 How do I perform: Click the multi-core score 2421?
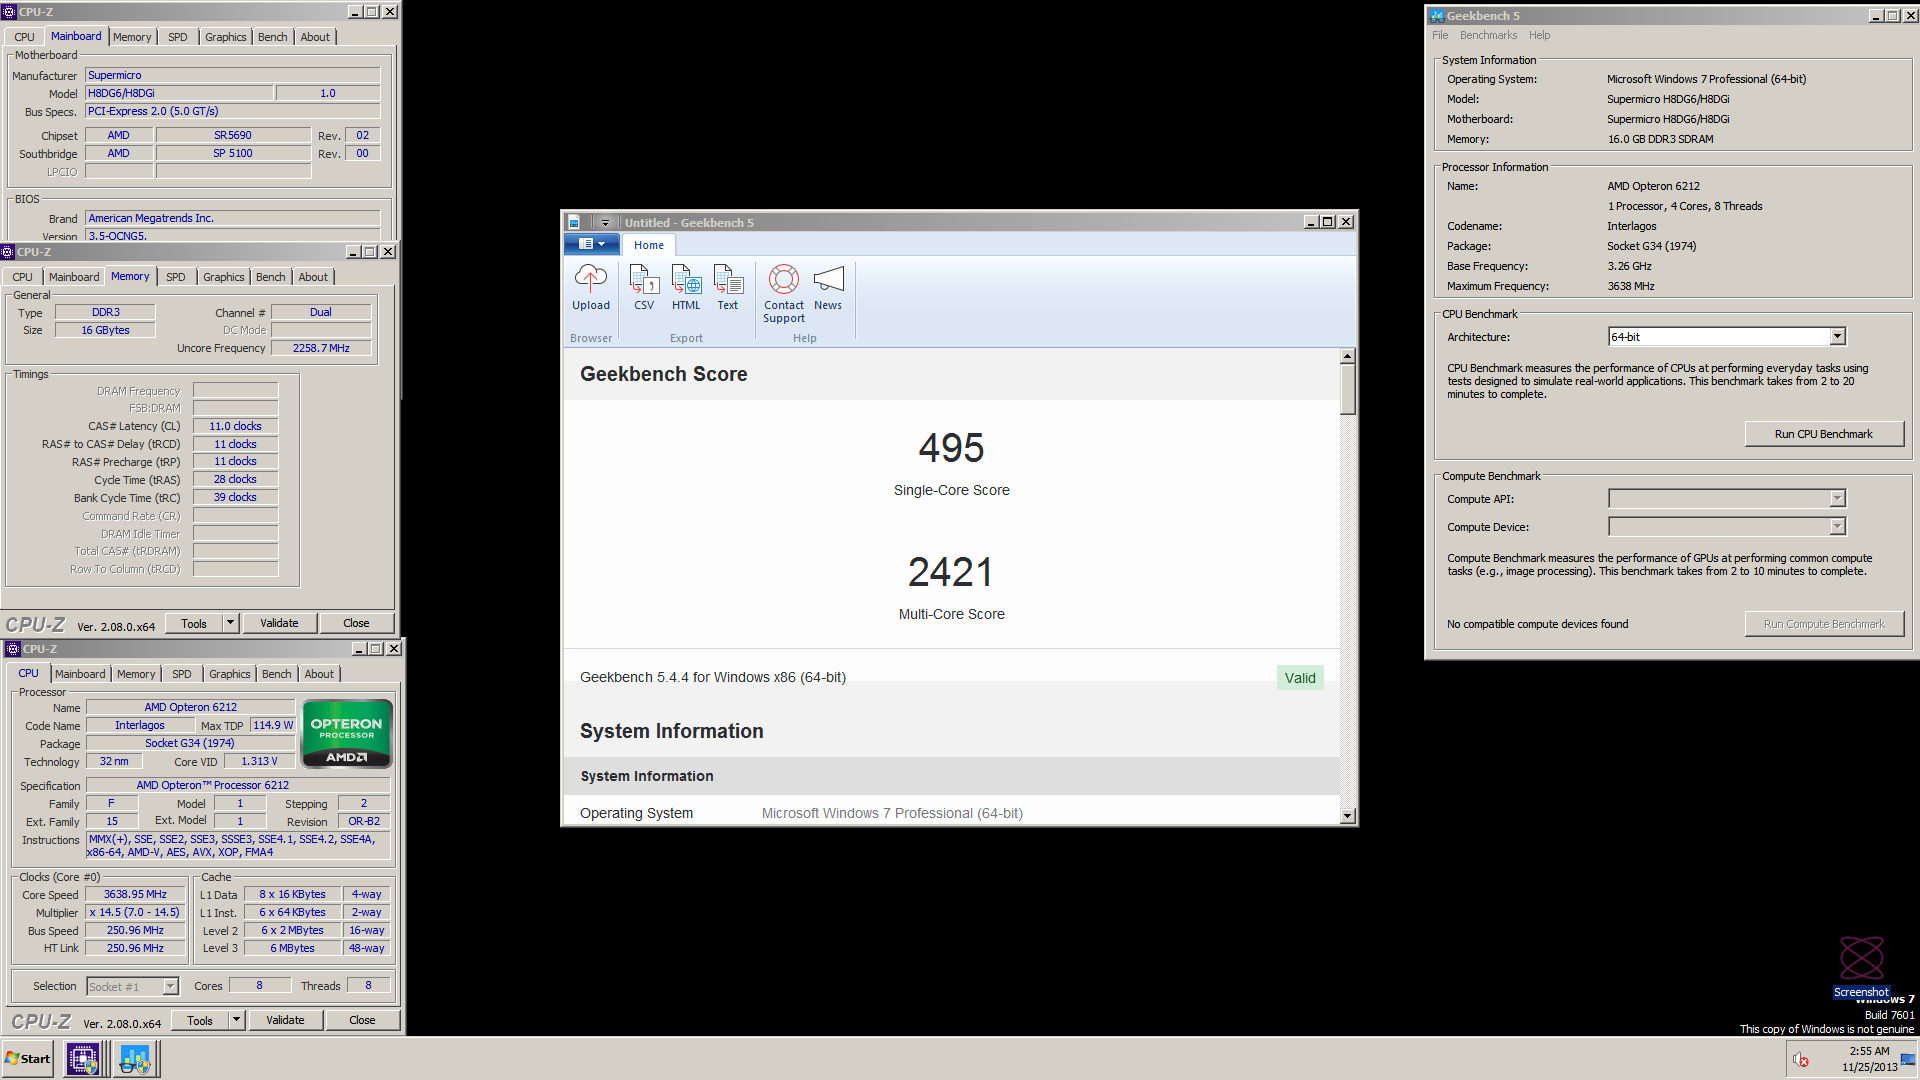point(951,572)
